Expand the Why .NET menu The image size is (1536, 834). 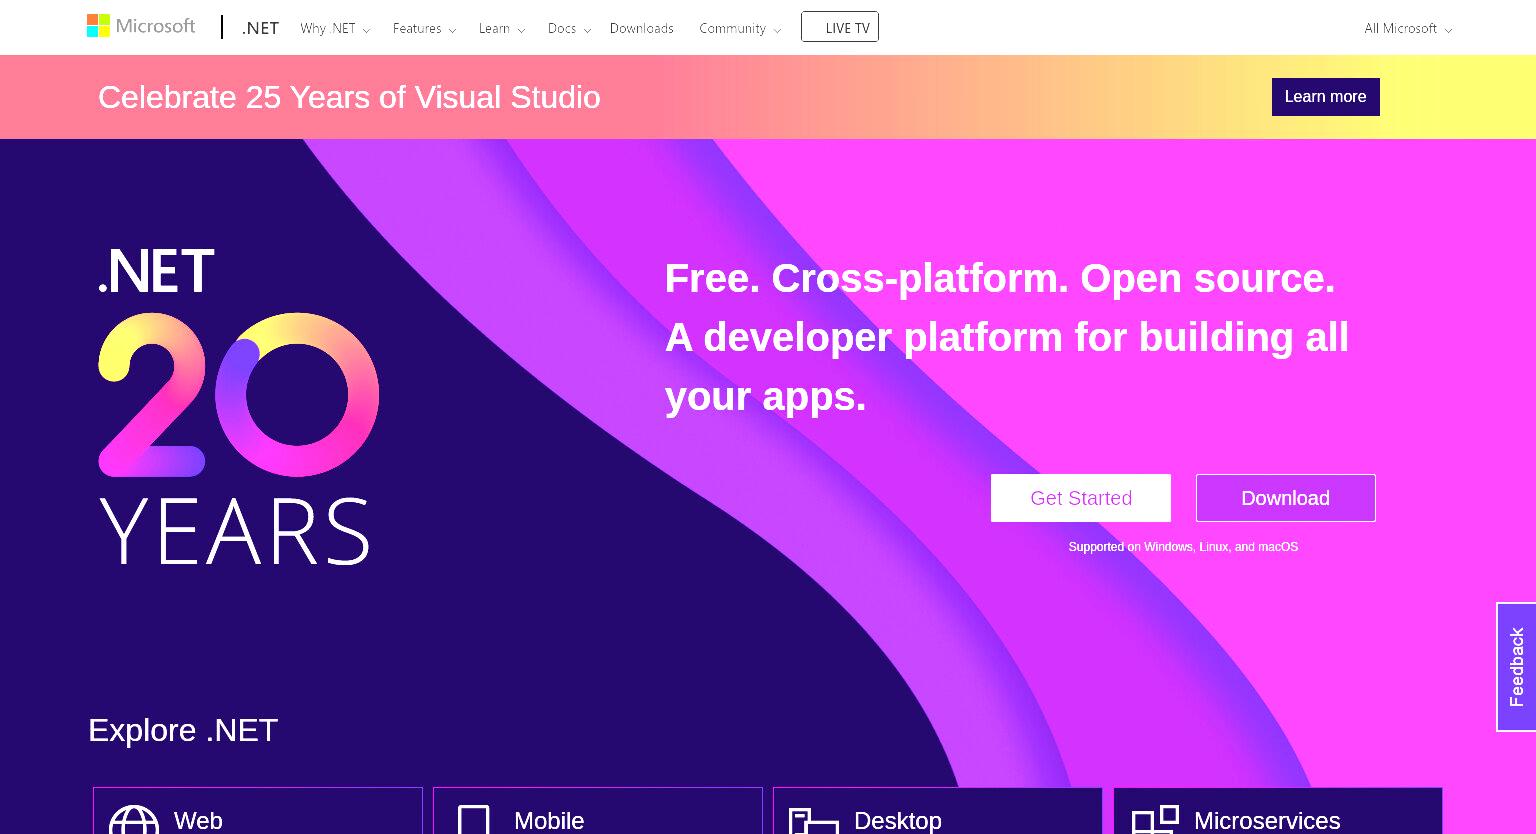click(x=335, y=29)
